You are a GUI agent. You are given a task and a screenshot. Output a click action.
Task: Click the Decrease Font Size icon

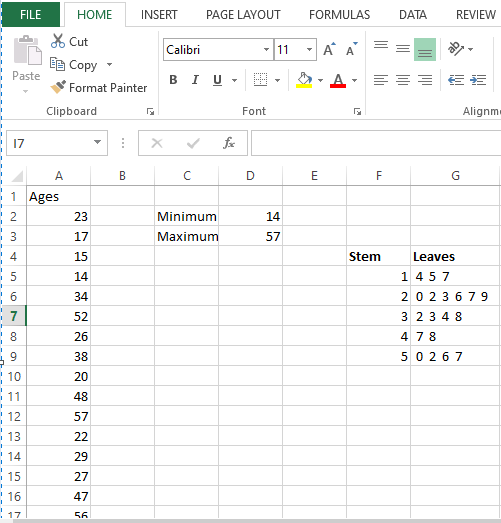[x=352, y=49]
